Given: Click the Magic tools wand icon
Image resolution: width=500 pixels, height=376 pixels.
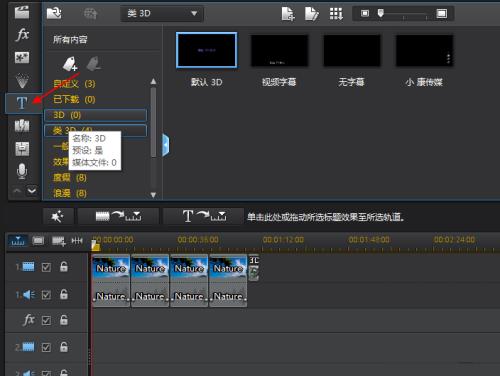Looking at the screenshot, I should click(58, 217).
